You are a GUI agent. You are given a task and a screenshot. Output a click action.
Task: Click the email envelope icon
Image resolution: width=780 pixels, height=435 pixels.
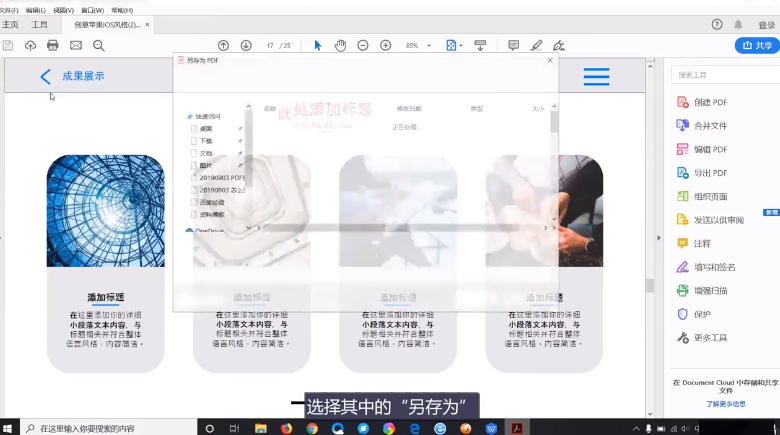(76, 46)
